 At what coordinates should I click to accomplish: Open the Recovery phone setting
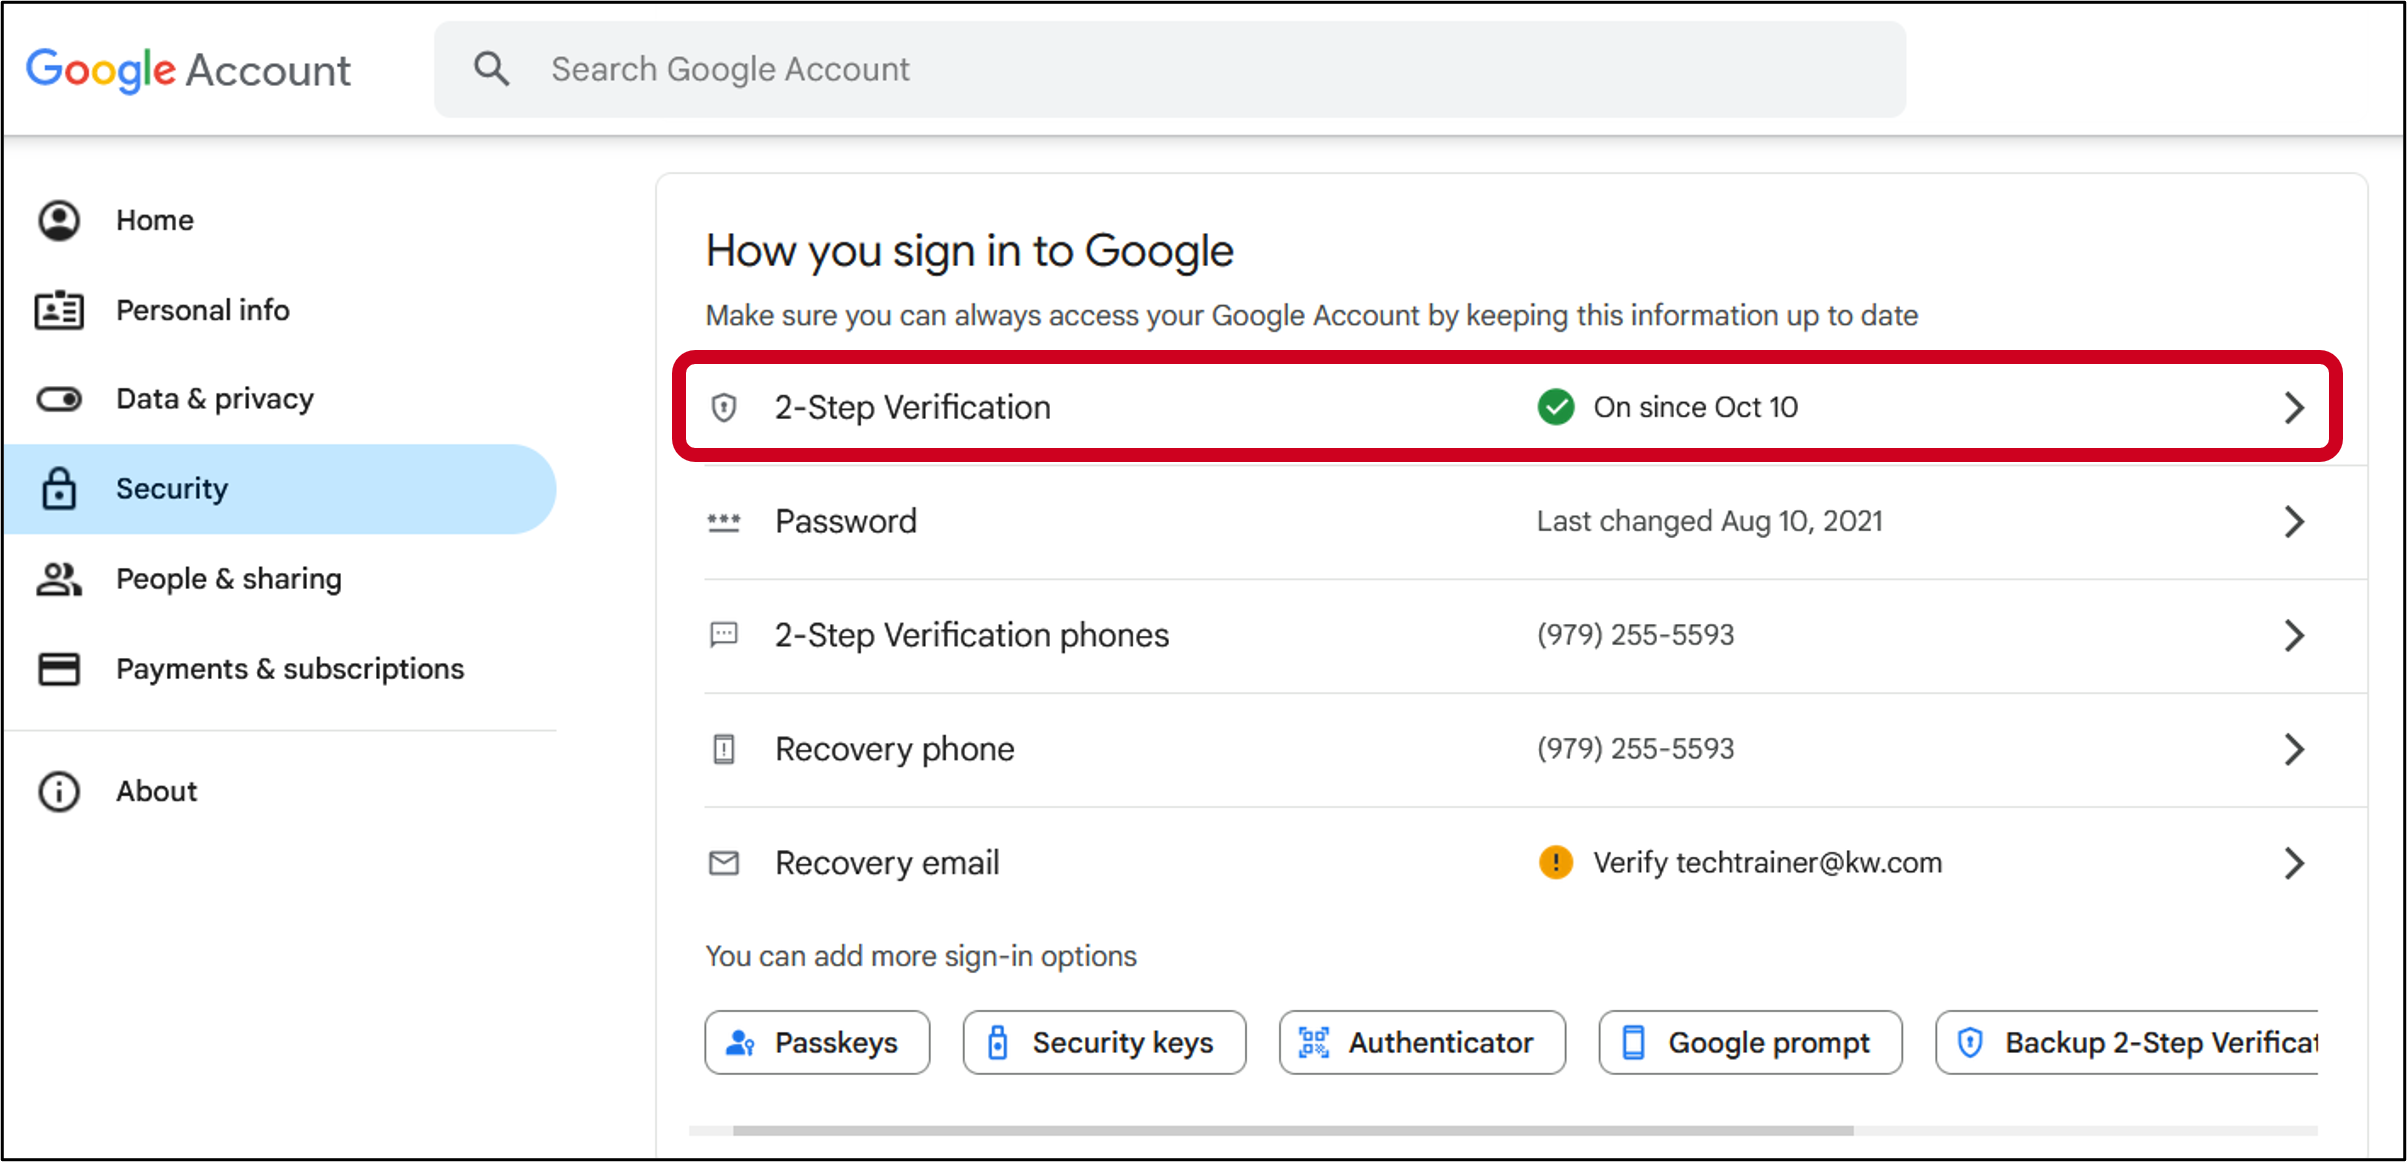pyautogui.click(x=1536, y=749)
